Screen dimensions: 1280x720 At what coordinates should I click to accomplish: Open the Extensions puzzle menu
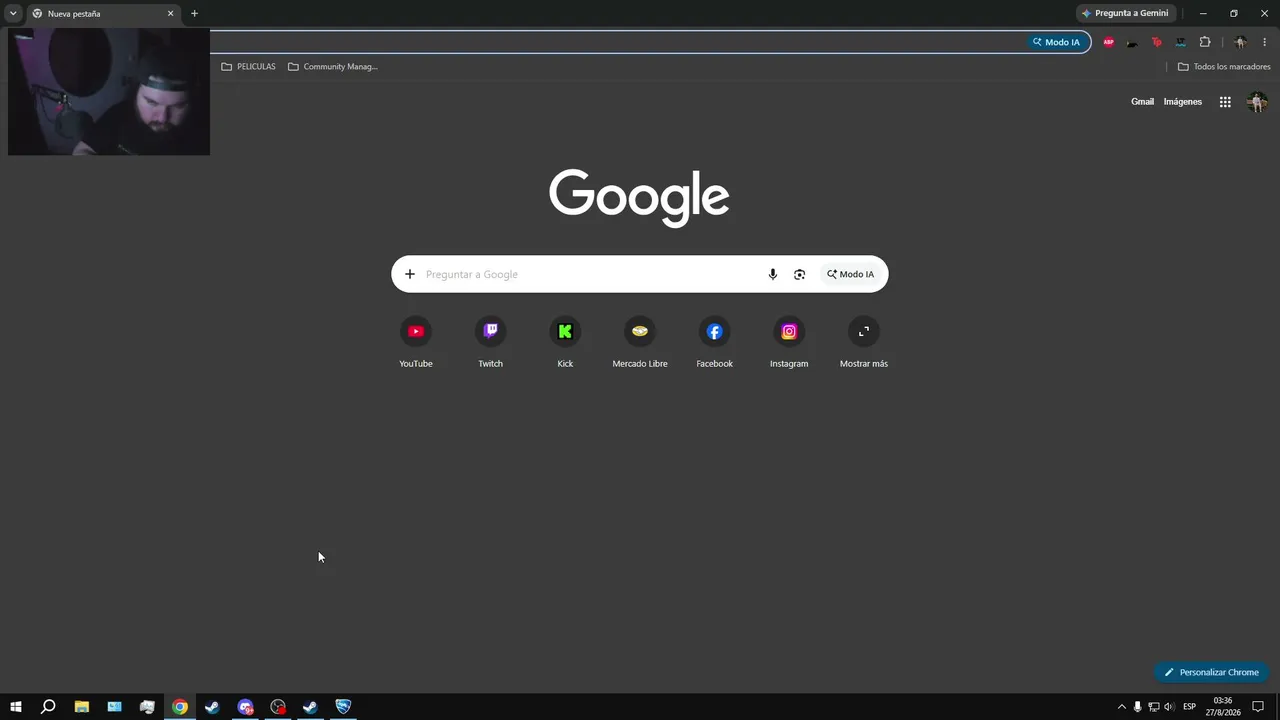(1205, 42)
